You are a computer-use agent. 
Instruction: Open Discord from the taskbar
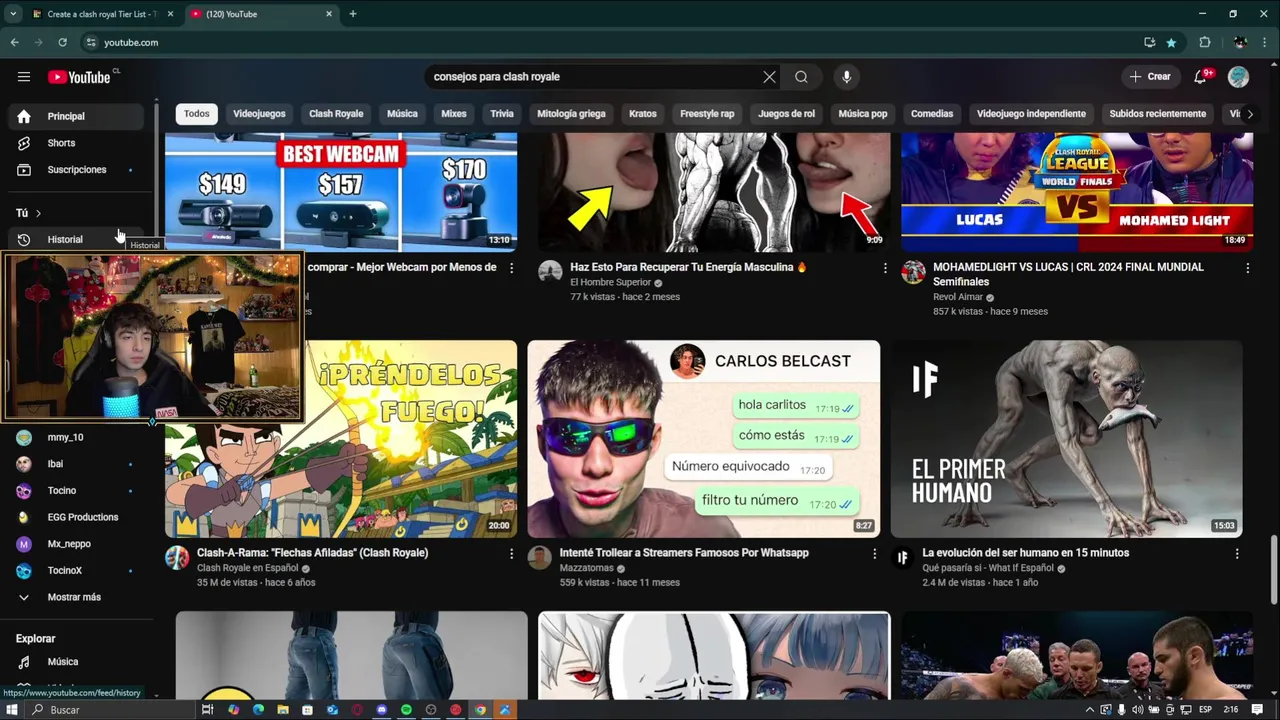pos(381,710)
